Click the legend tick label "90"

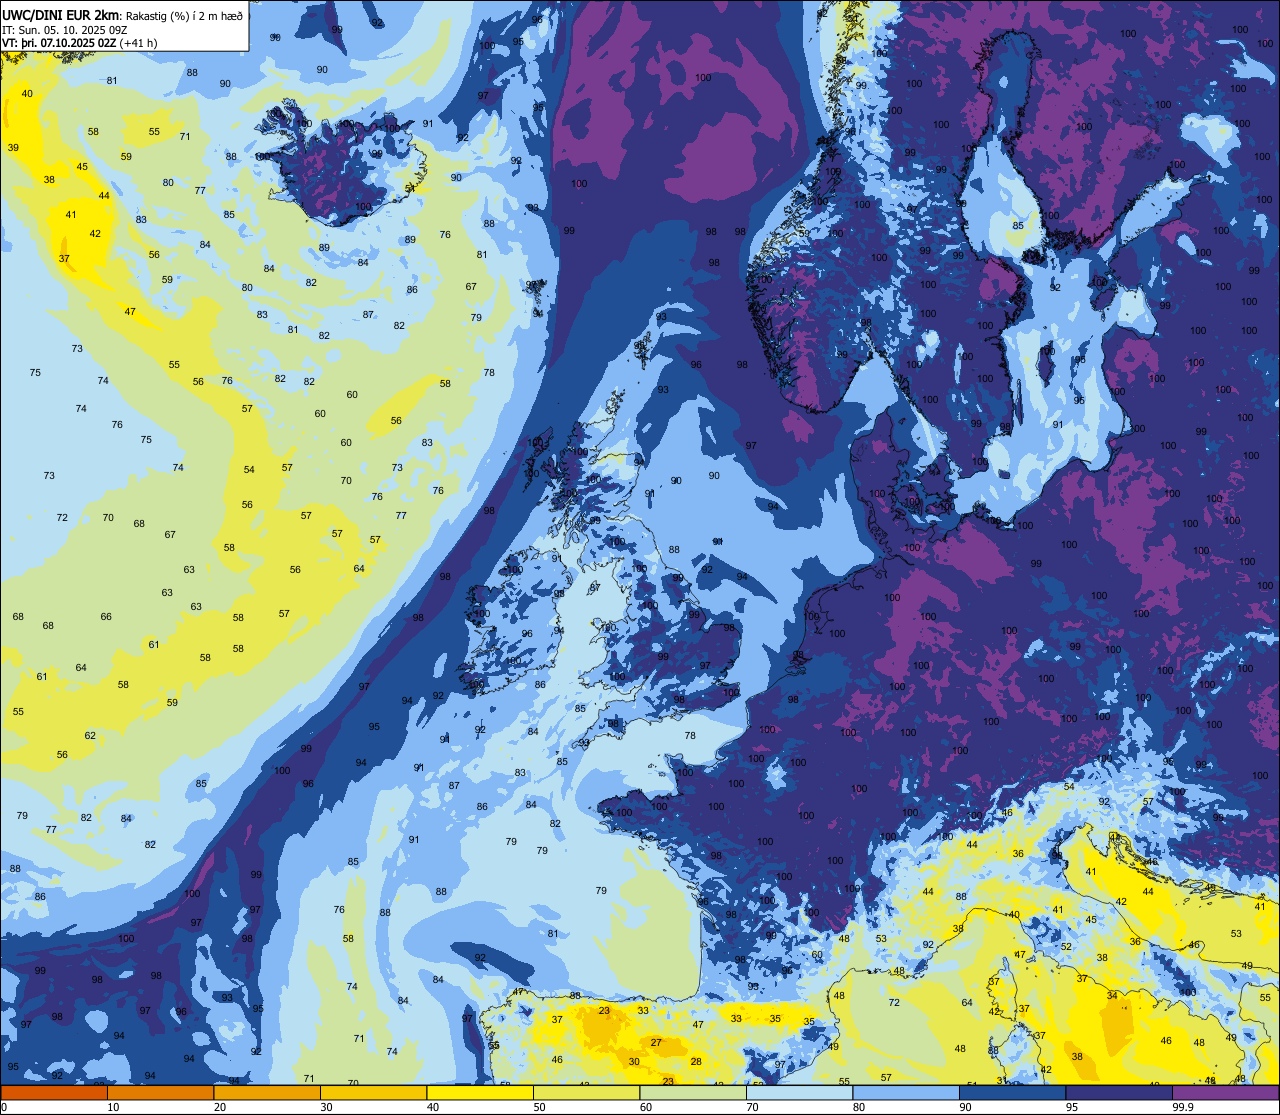point(965,1107)
